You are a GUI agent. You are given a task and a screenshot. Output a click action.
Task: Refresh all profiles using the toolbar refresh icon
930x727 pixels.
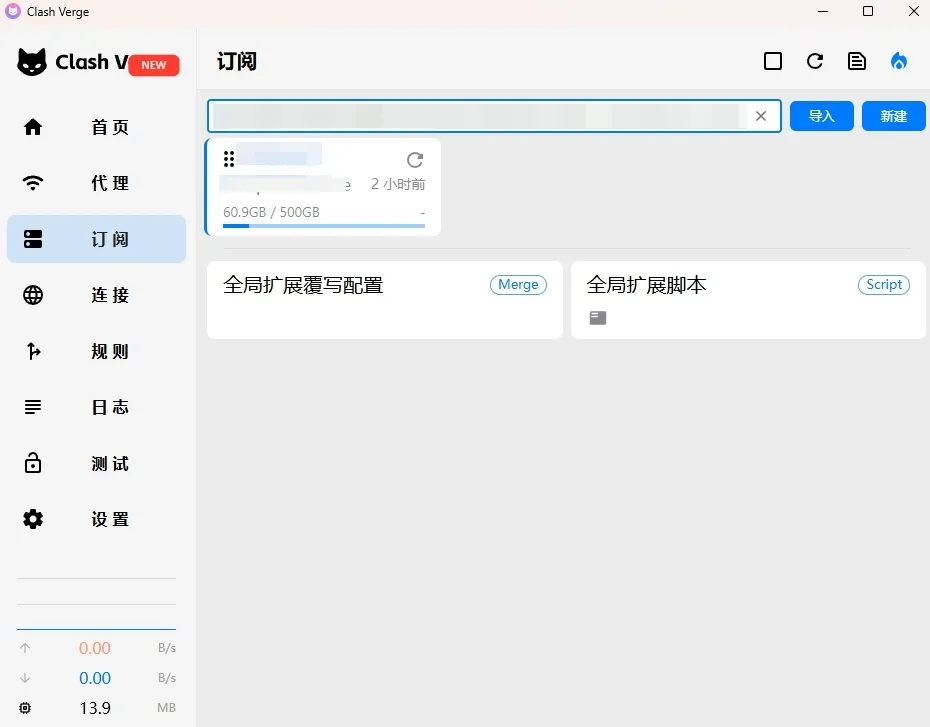[814, 61]
